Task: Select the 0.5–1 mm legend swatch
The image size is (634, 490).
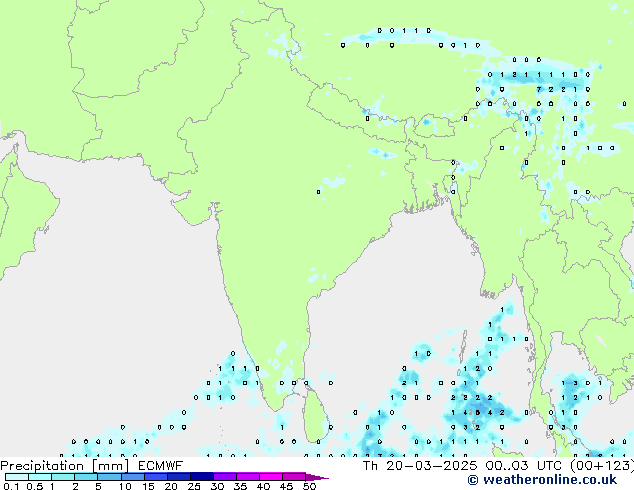Action: (x=40, y=477)
